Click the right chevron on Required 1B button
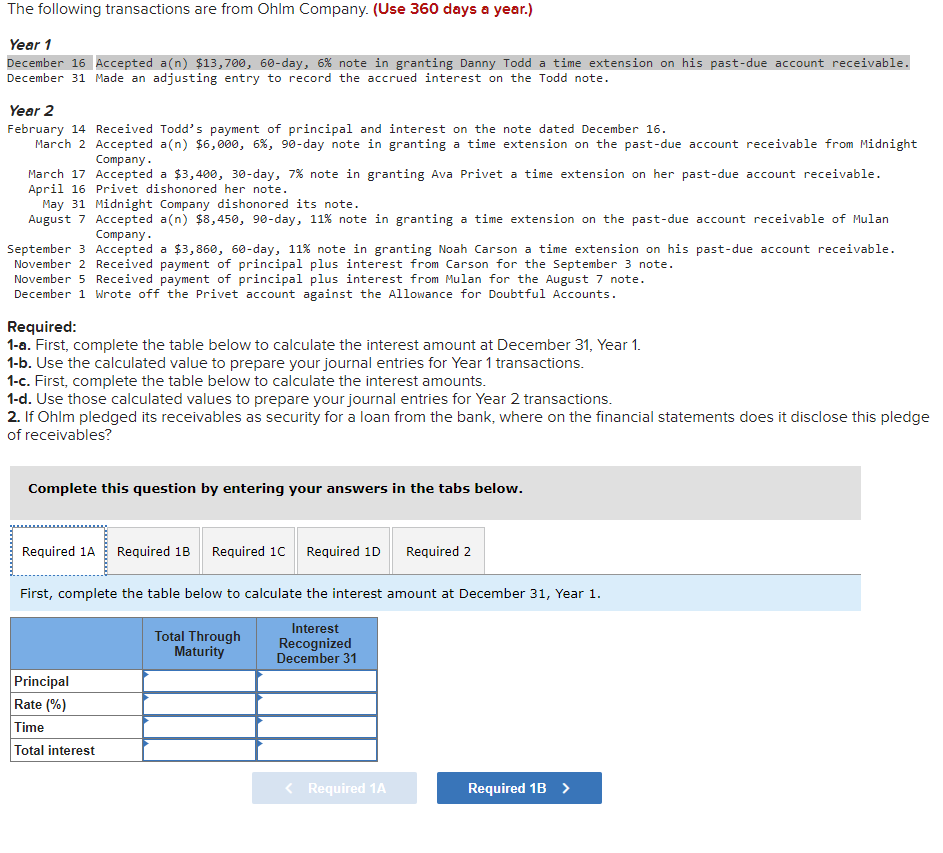 click(x=566, y=788)
